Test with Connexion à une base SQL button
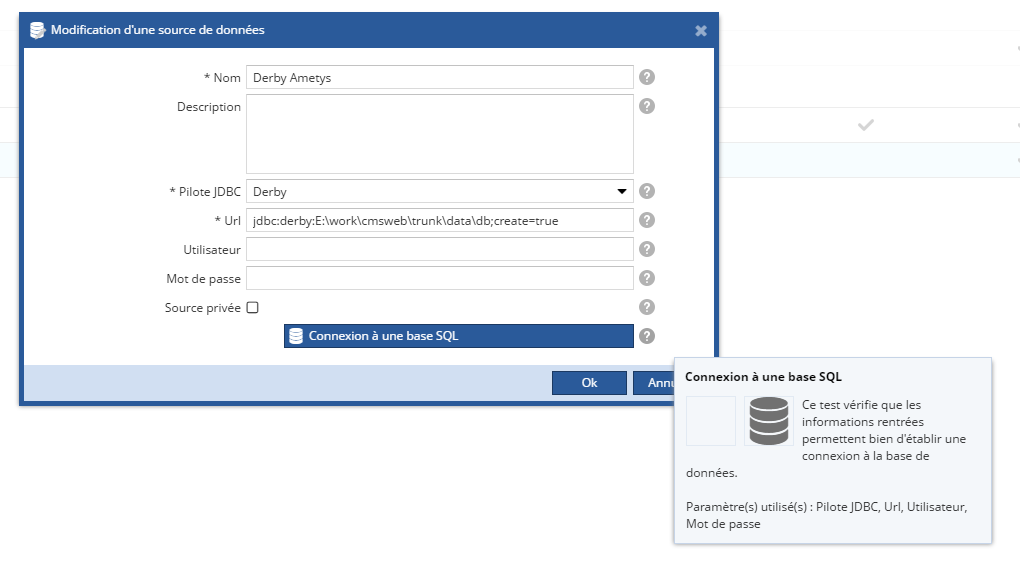 [459, 336]
